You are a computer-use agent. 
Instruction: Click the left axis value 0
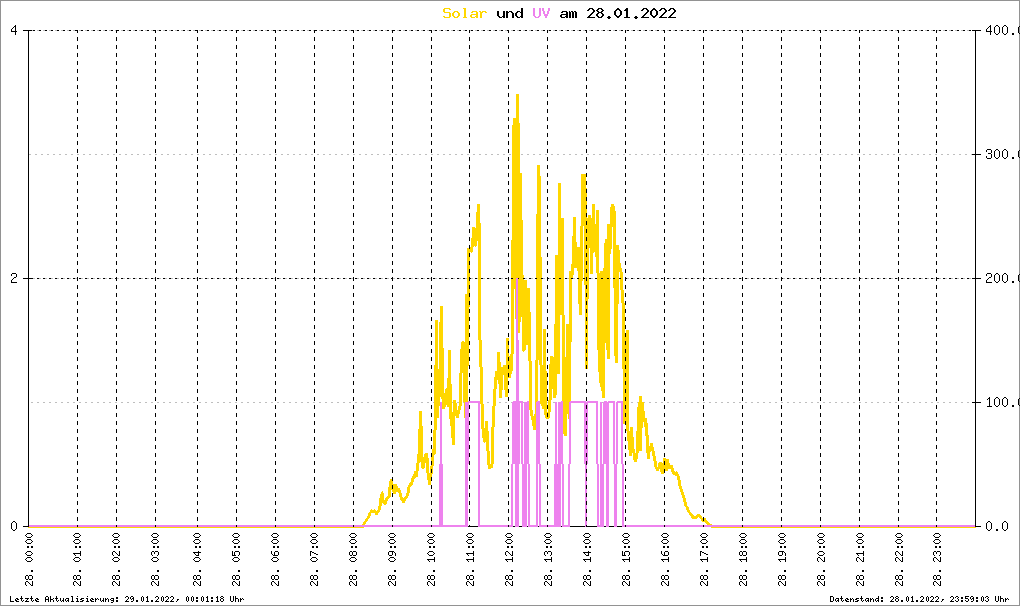[x=14, y=526]
